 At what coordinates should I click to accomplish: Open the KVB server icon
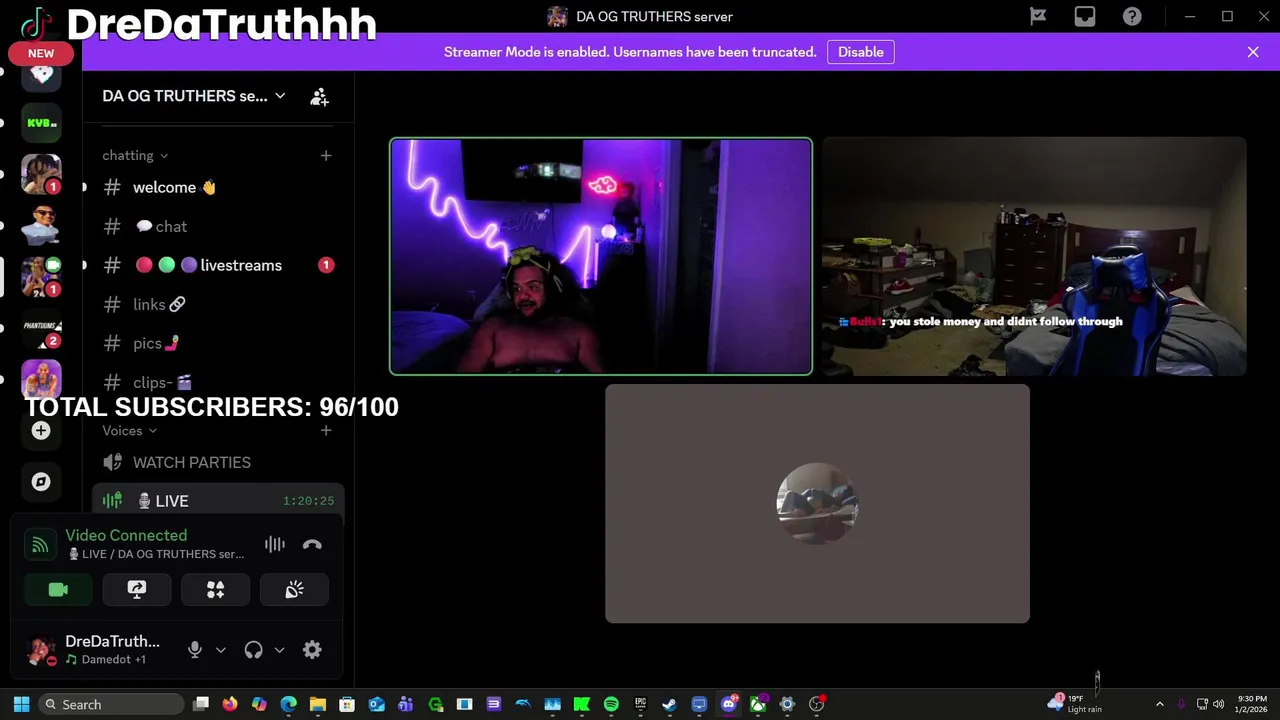[x=41, y=123]
